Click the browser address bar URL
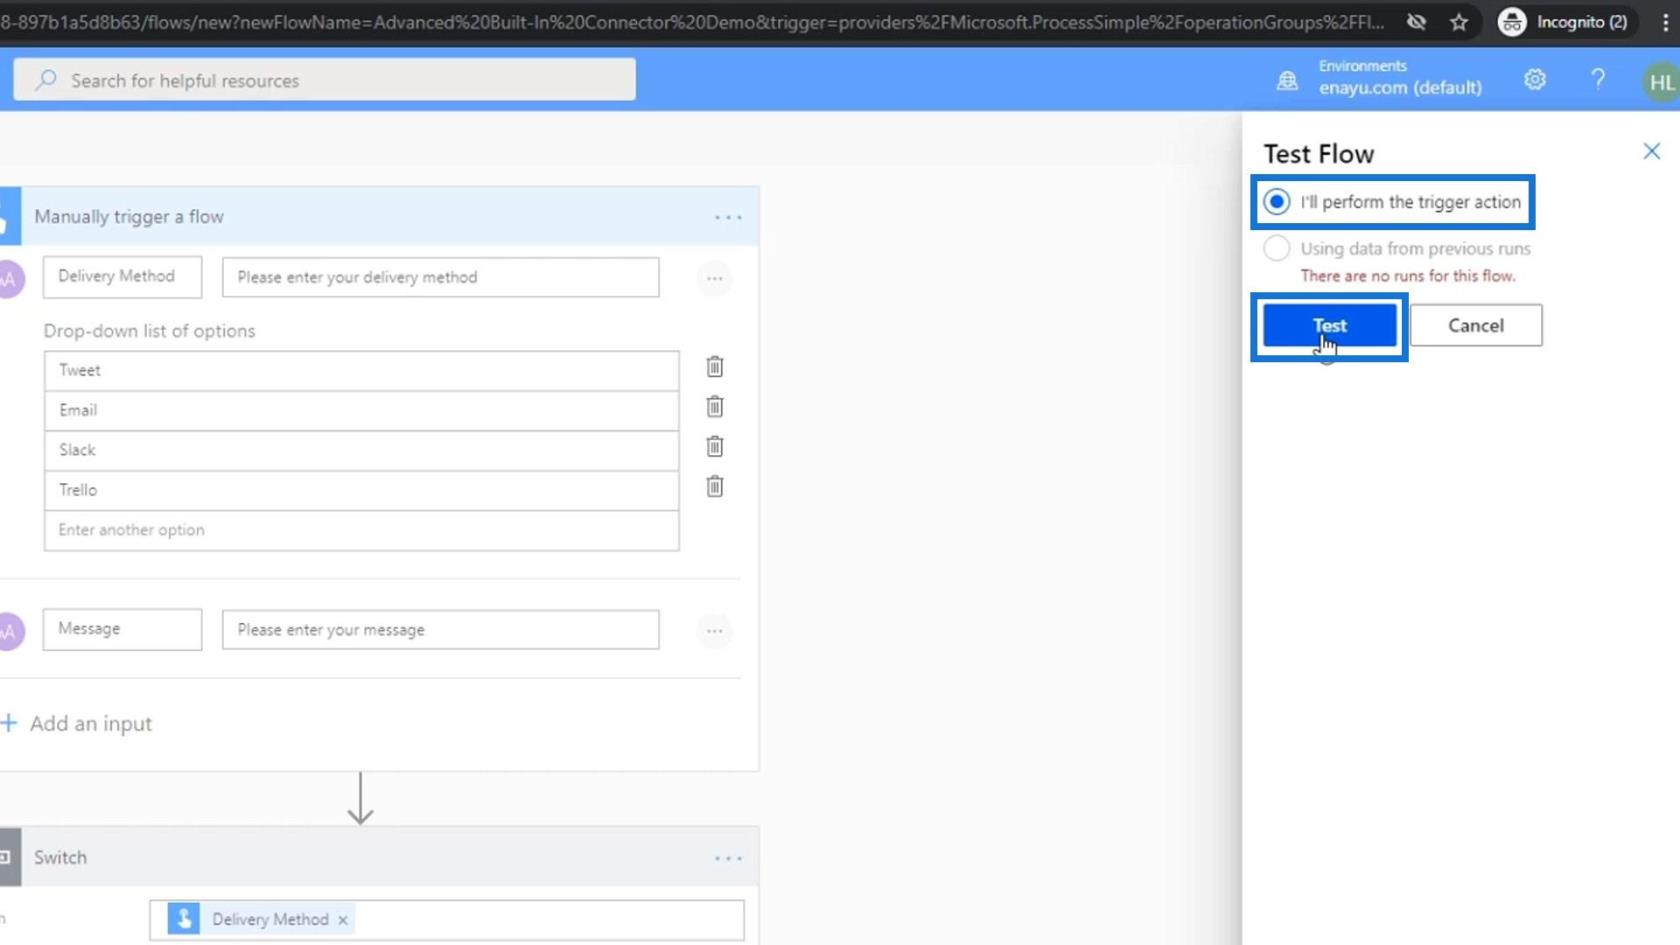This screenshot has height=945, width=1680. point(692,22)
